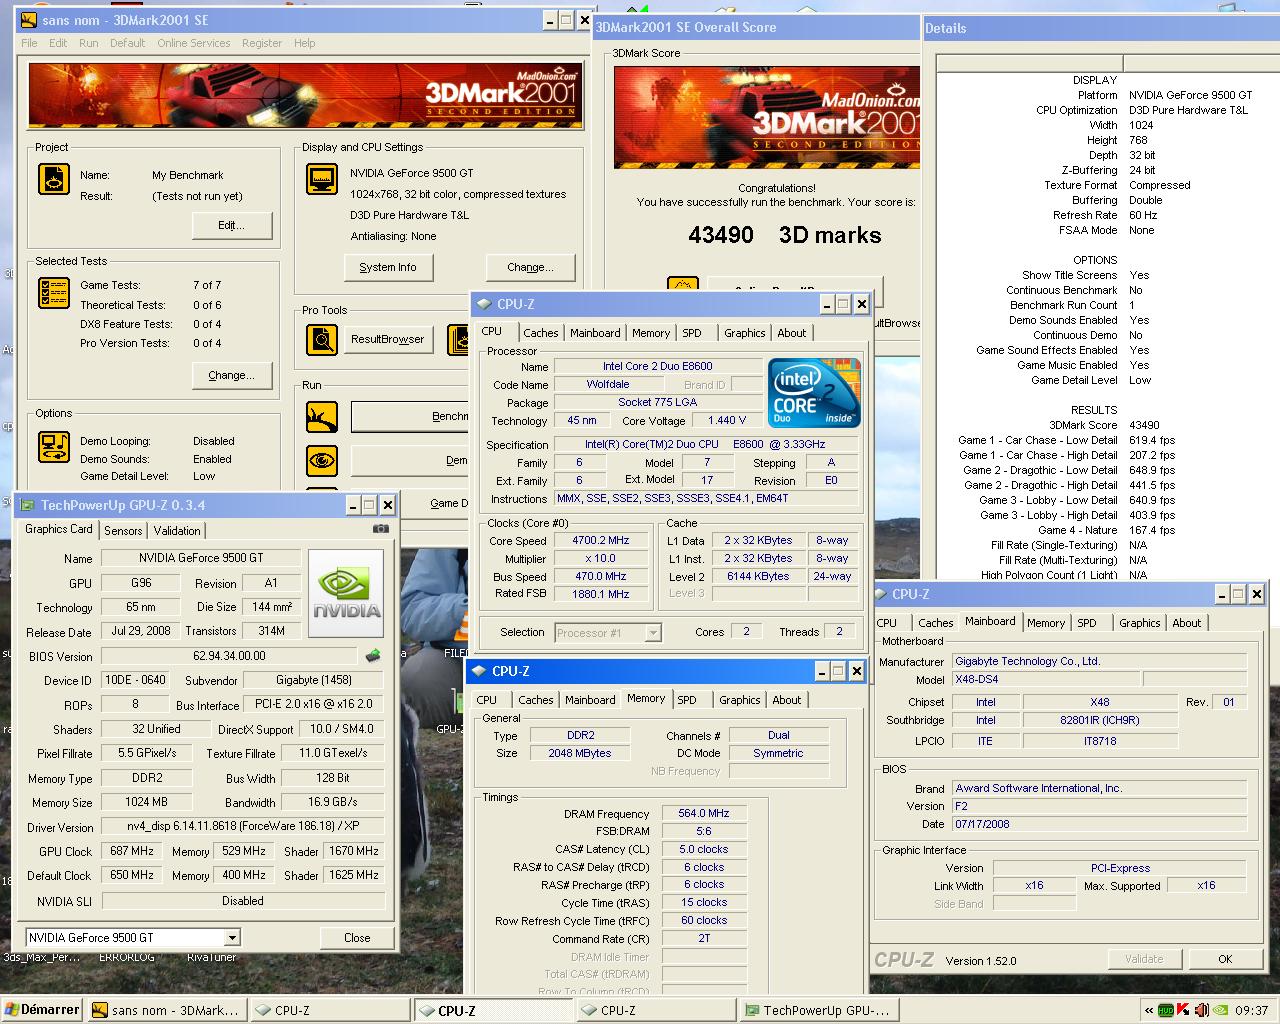
Task: Click the Display and CPU Settings monitor icon
Action: (x=322, y=180)
